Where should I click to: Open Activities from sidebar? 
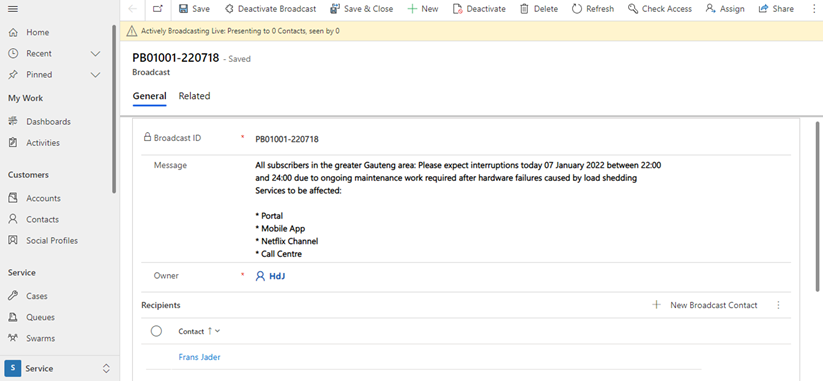point(43,143)
